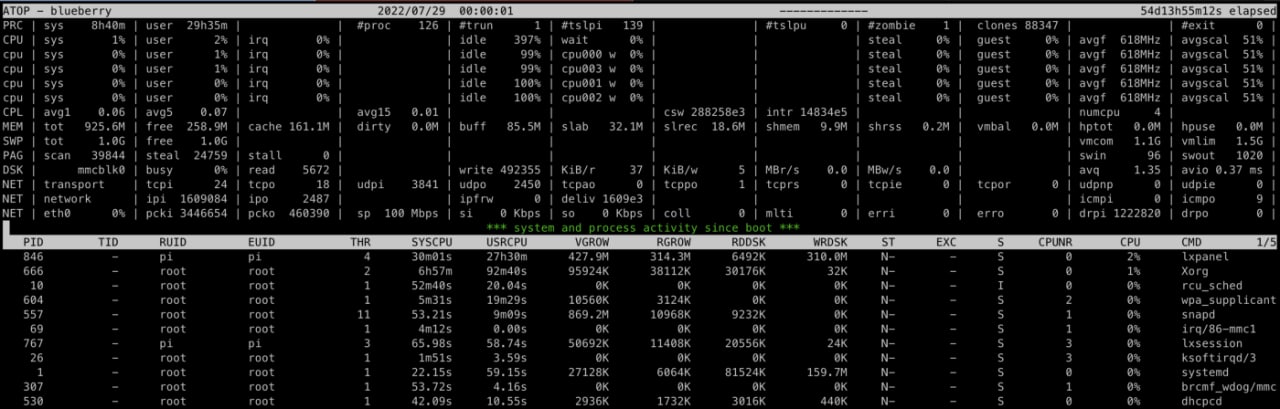Select the Xorg process name
1280x409 pixels.
click(x=1194, y=271)
